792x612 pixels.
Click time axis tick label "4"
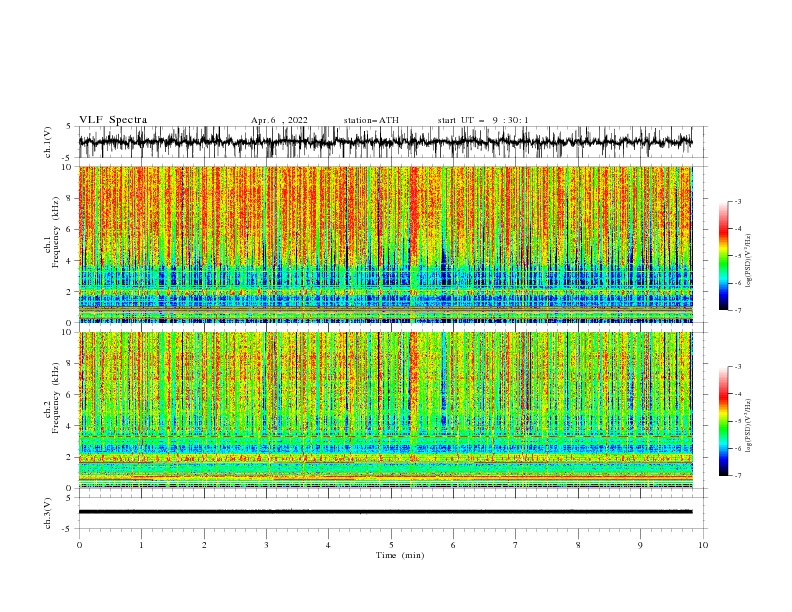click(x=329, y=545)
